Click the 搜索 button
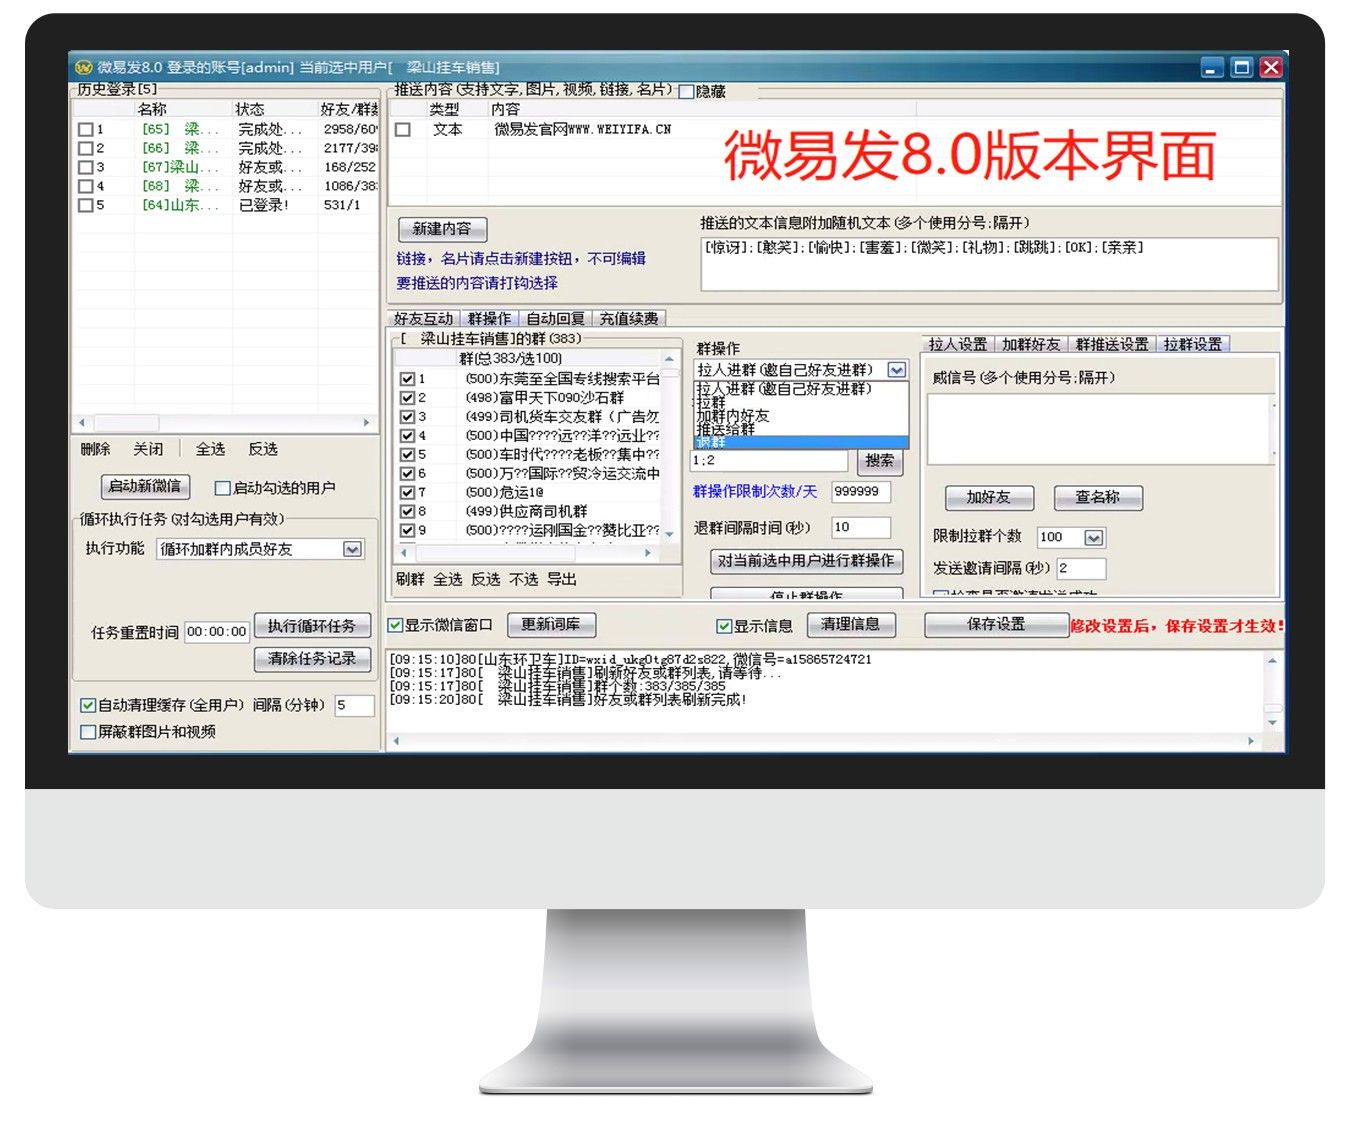This screenshot has height=1129, width=1353. click(x=880, y=461)
